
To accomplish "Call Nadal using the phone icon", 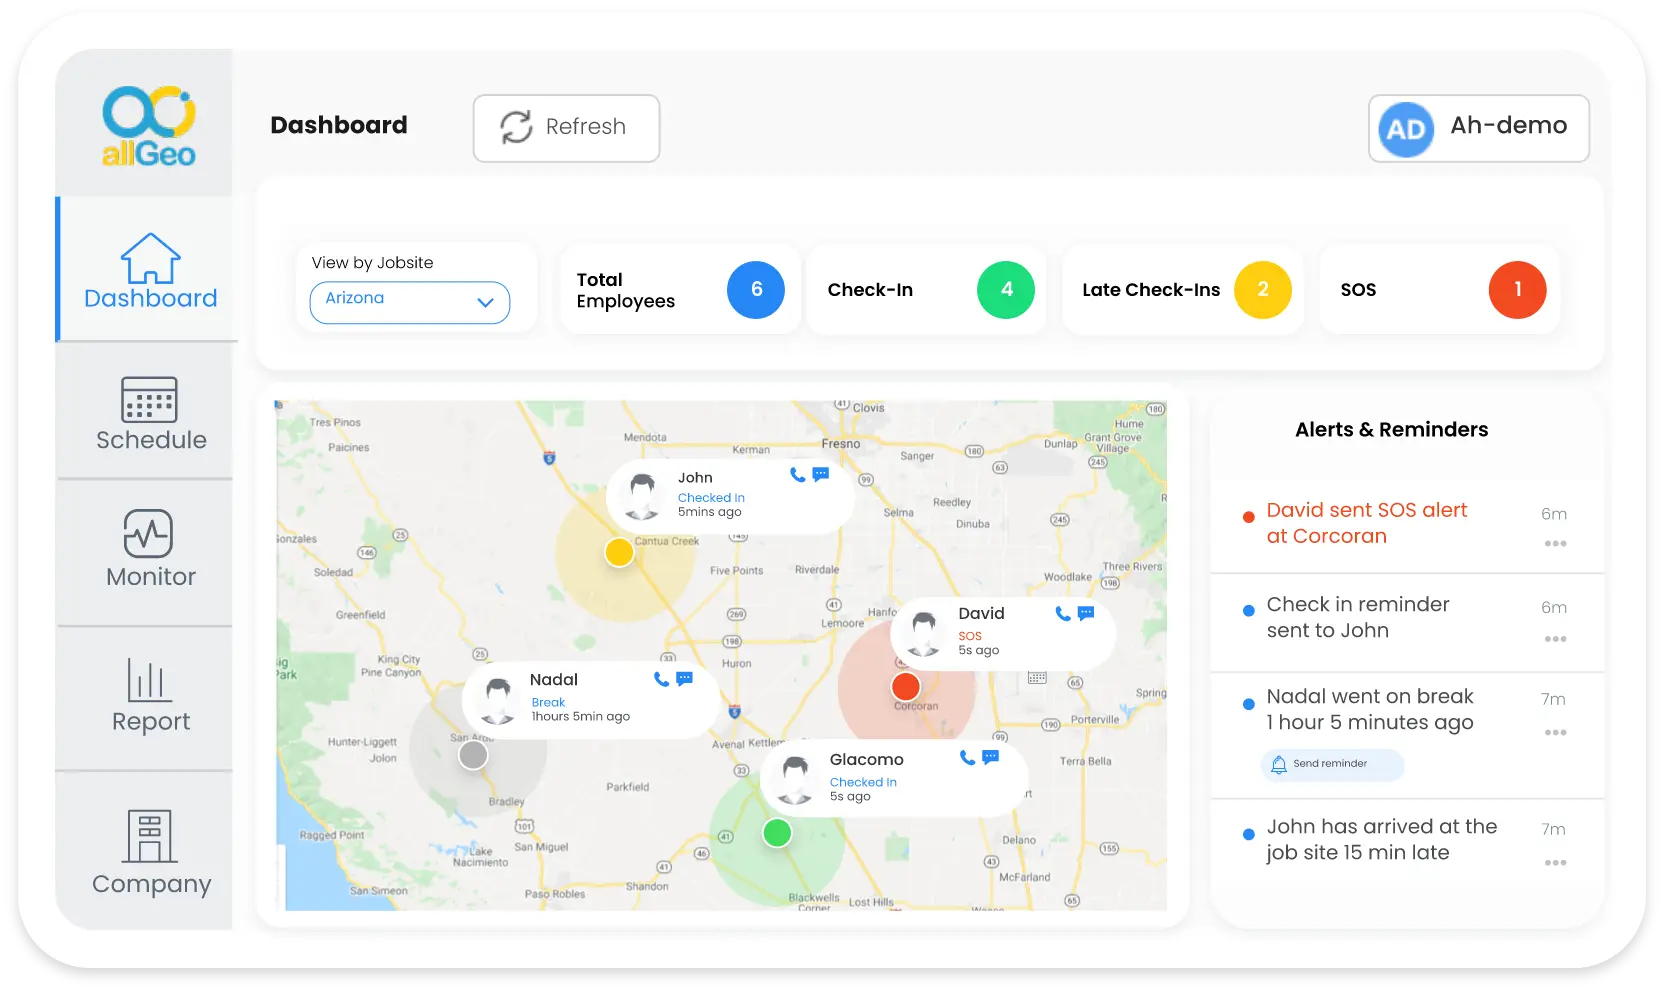I will (x=661, y=679).
